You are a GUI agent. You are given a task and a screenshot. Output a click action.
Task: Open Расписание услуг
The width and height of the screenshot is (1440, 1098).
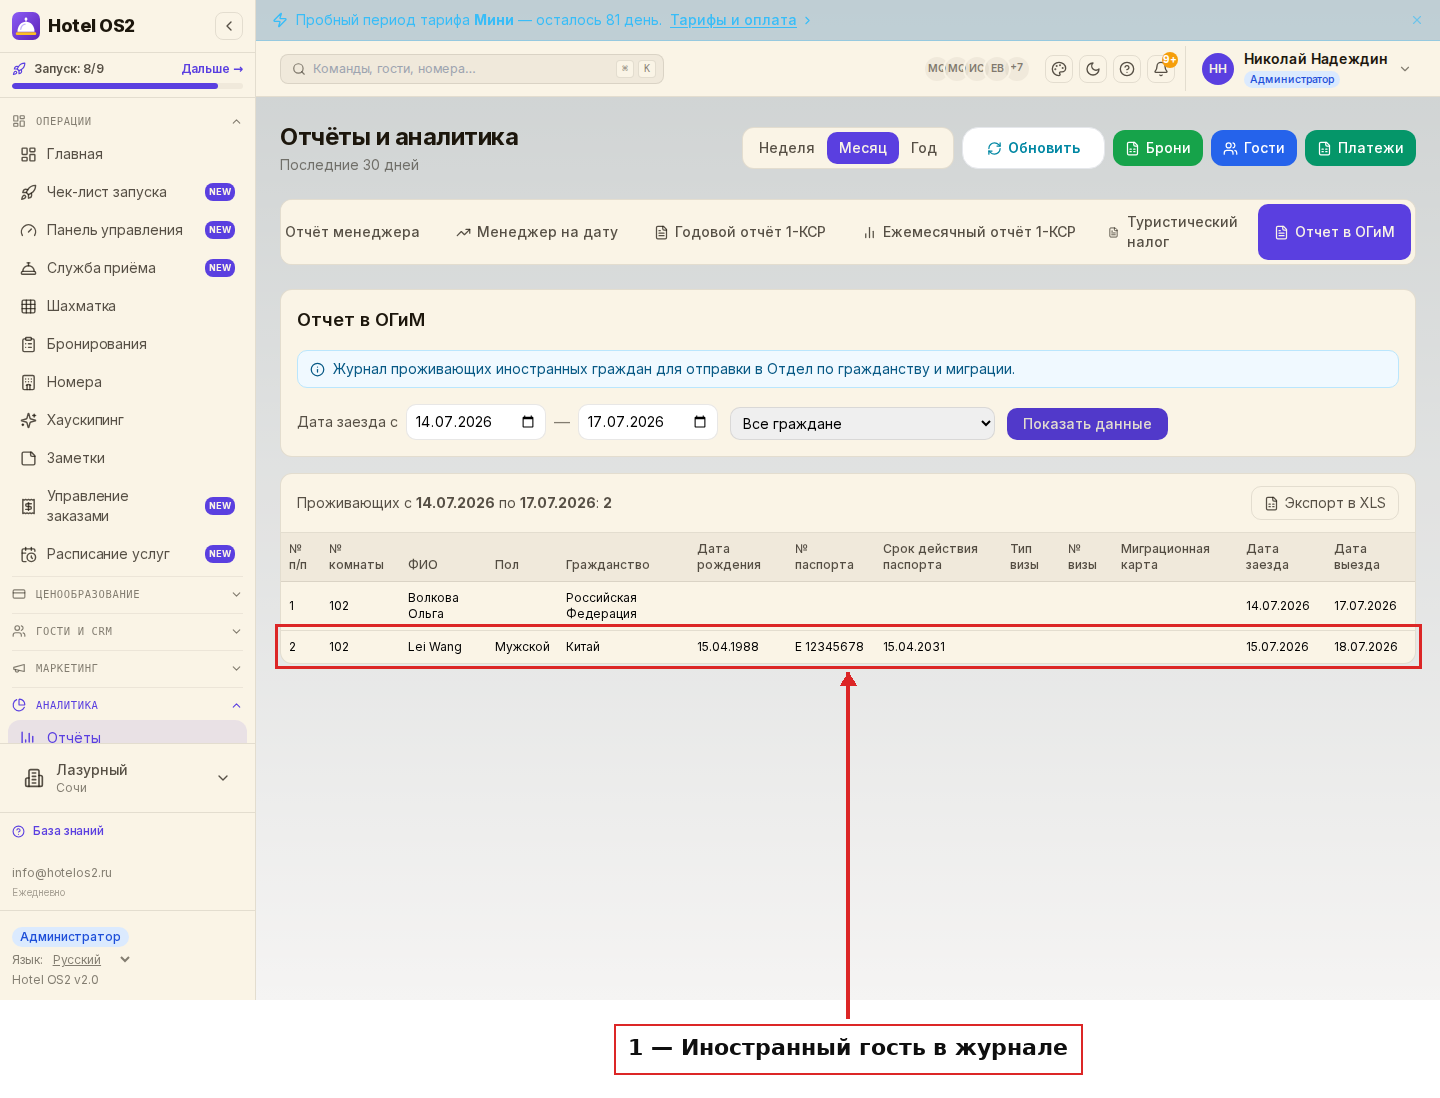coord(127,554)
